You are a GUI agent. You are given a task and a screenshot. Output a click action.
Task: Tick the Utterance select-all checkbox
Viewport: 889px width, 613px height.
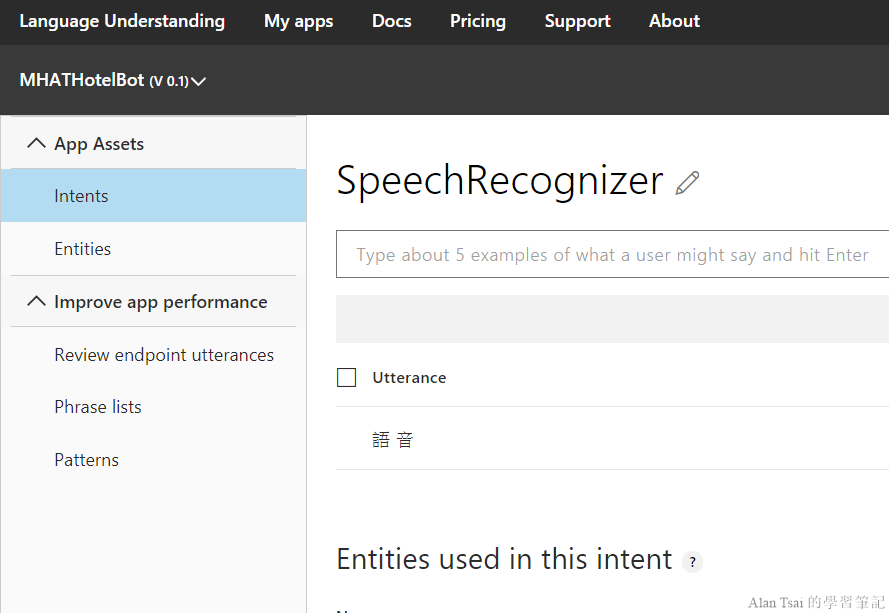(x=347, y=377)
